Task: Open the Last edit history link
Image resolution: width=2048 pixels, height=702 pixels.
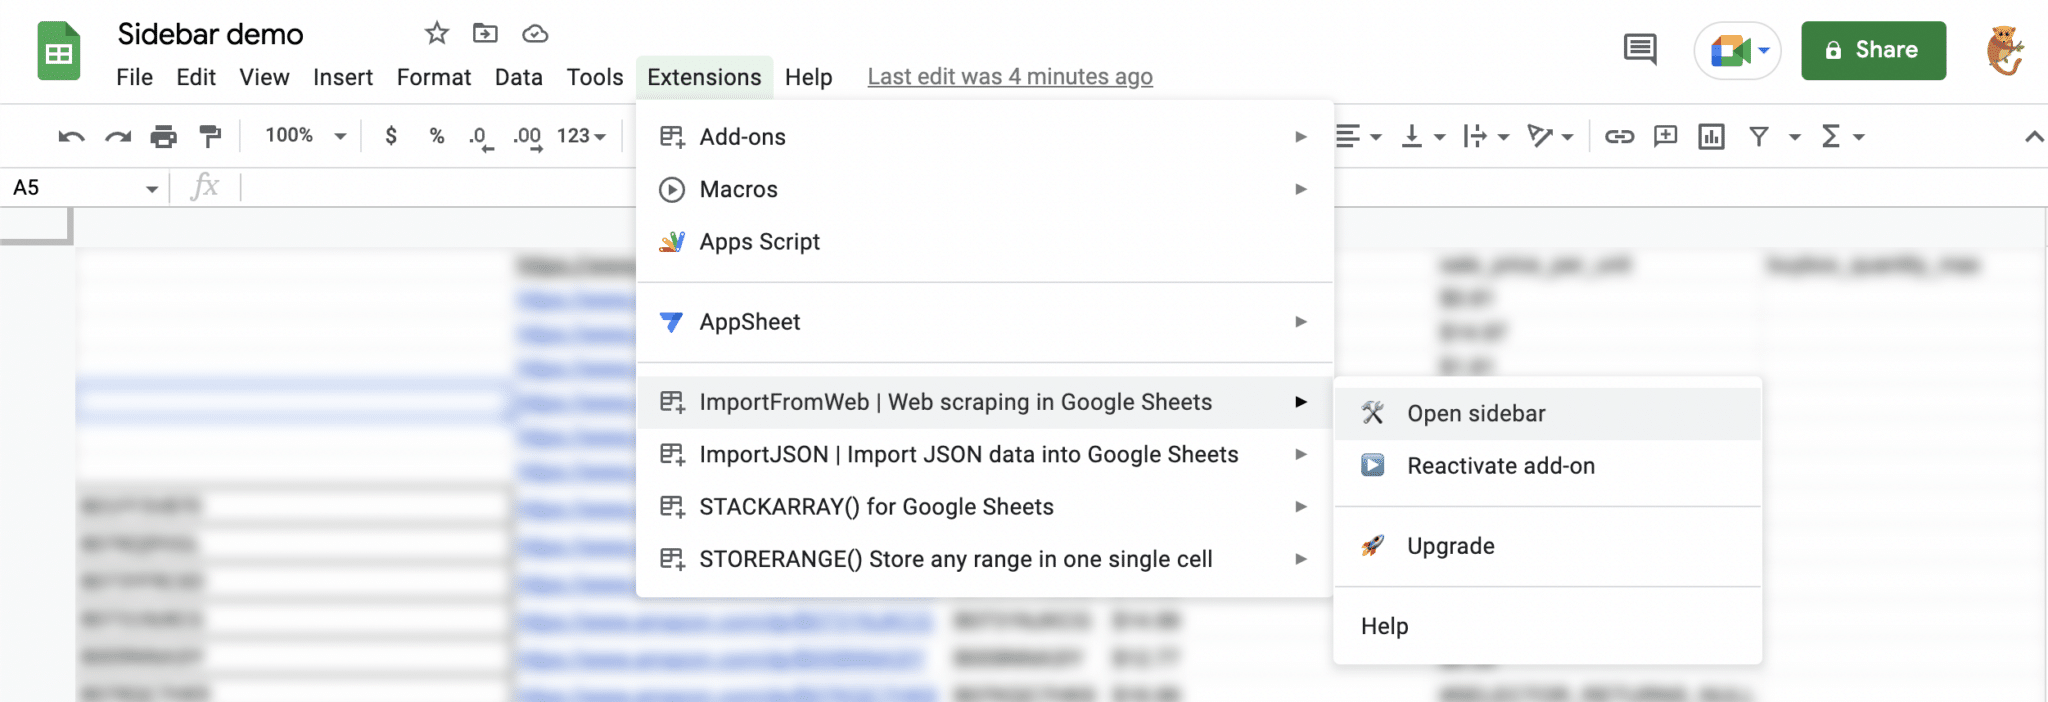Action: coord(1010,77)
